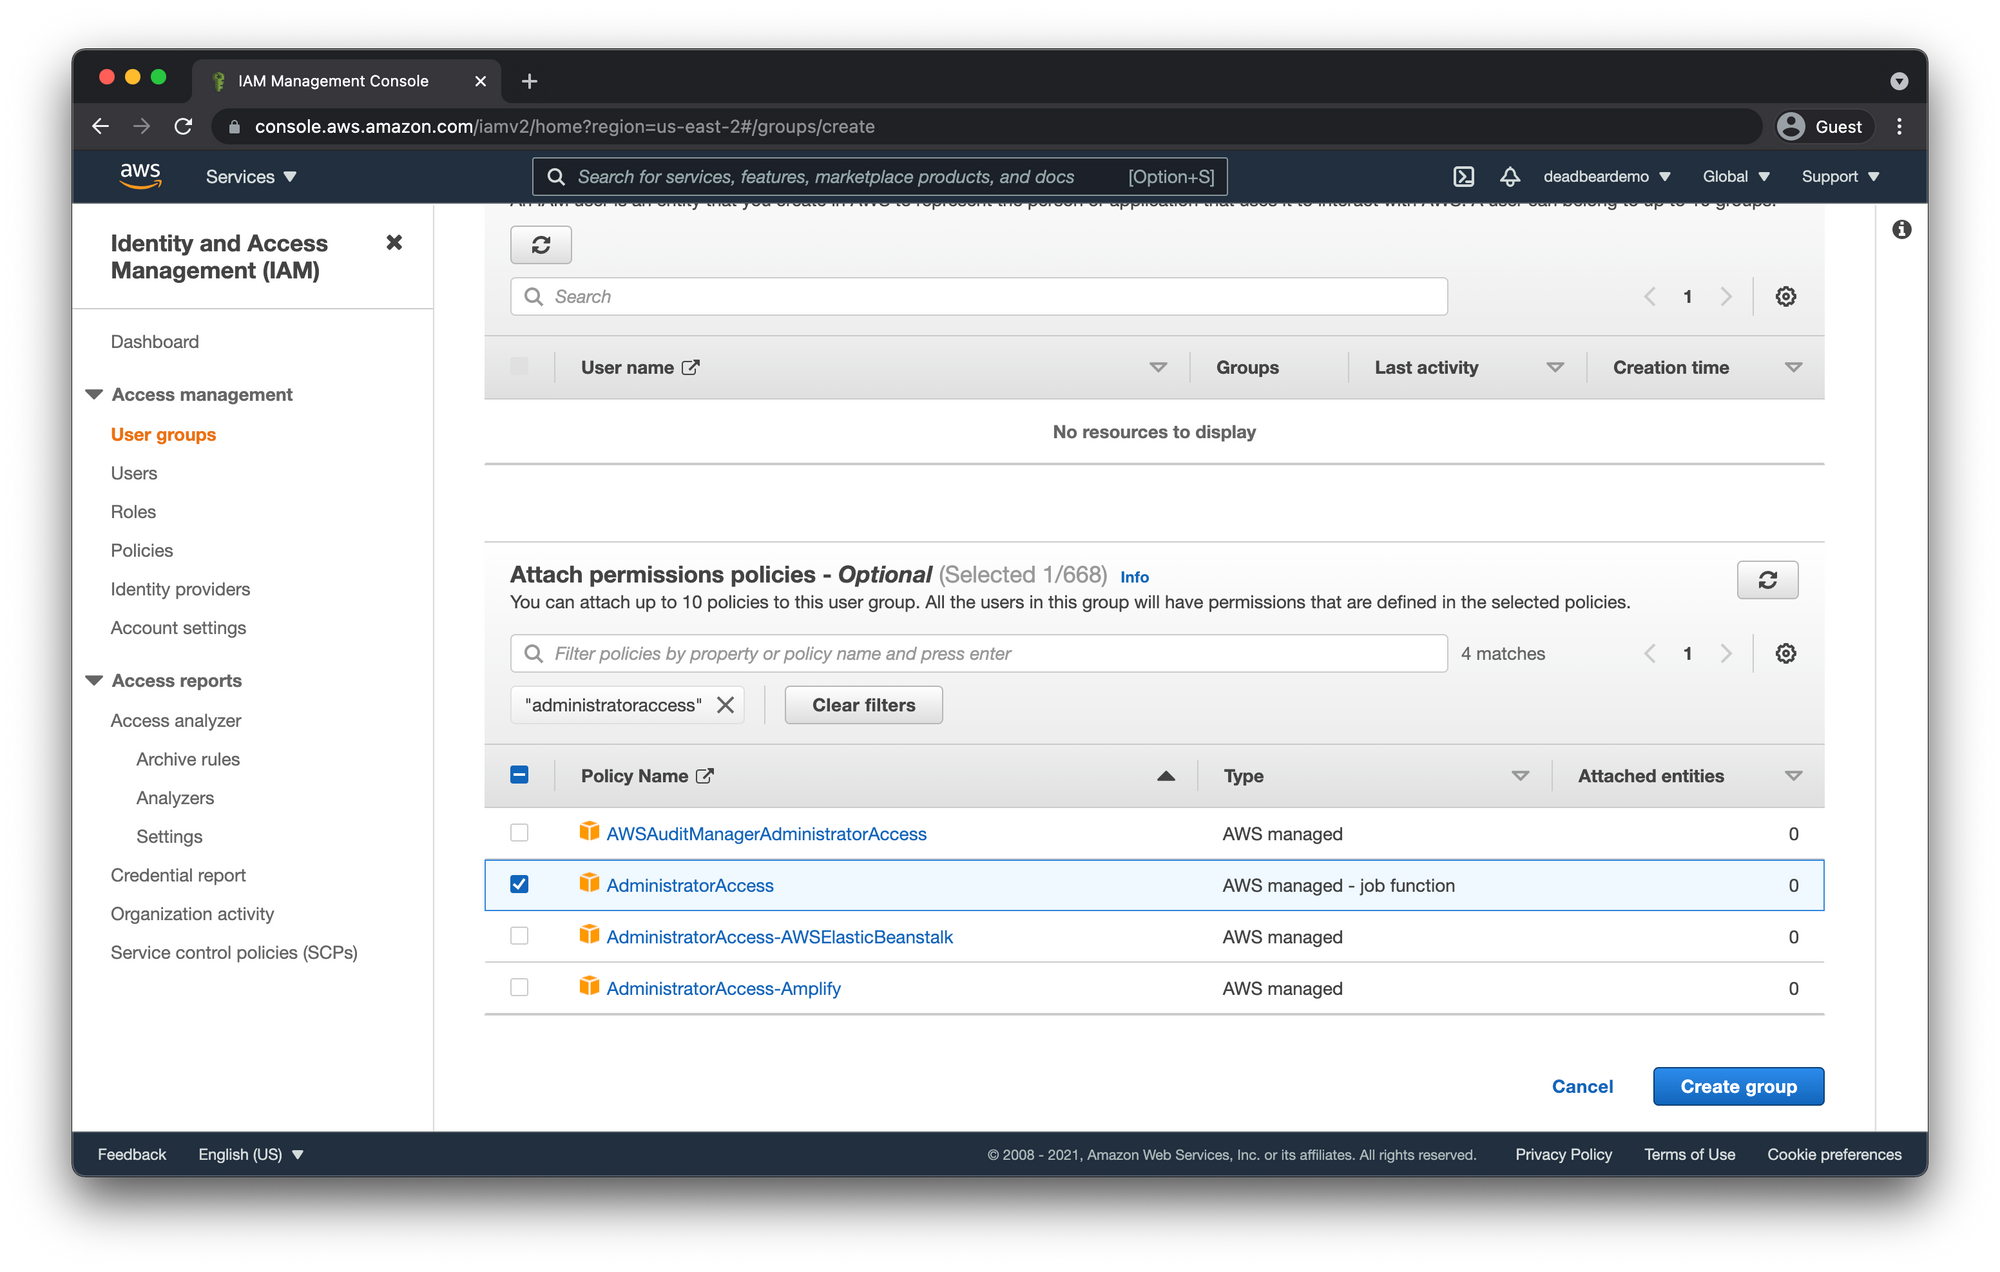Refresh the users list table
2000x1272 pixels.
click(x=541, y=245)
